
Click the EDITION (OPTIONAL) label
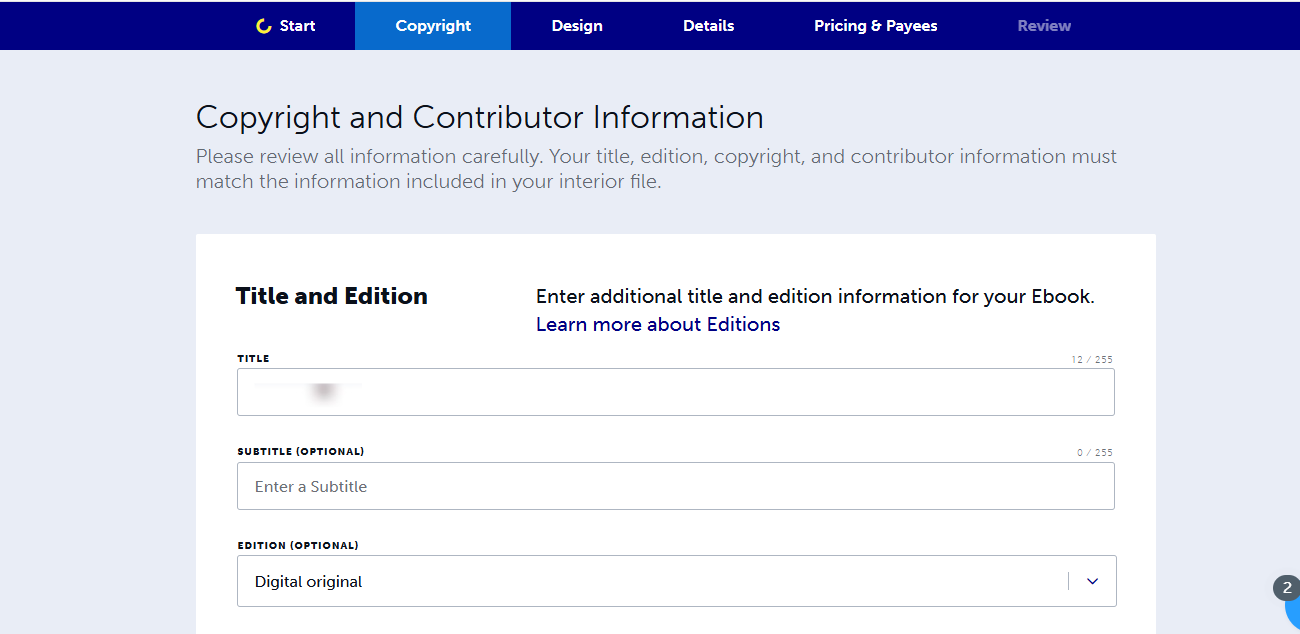tap(297, 545)
